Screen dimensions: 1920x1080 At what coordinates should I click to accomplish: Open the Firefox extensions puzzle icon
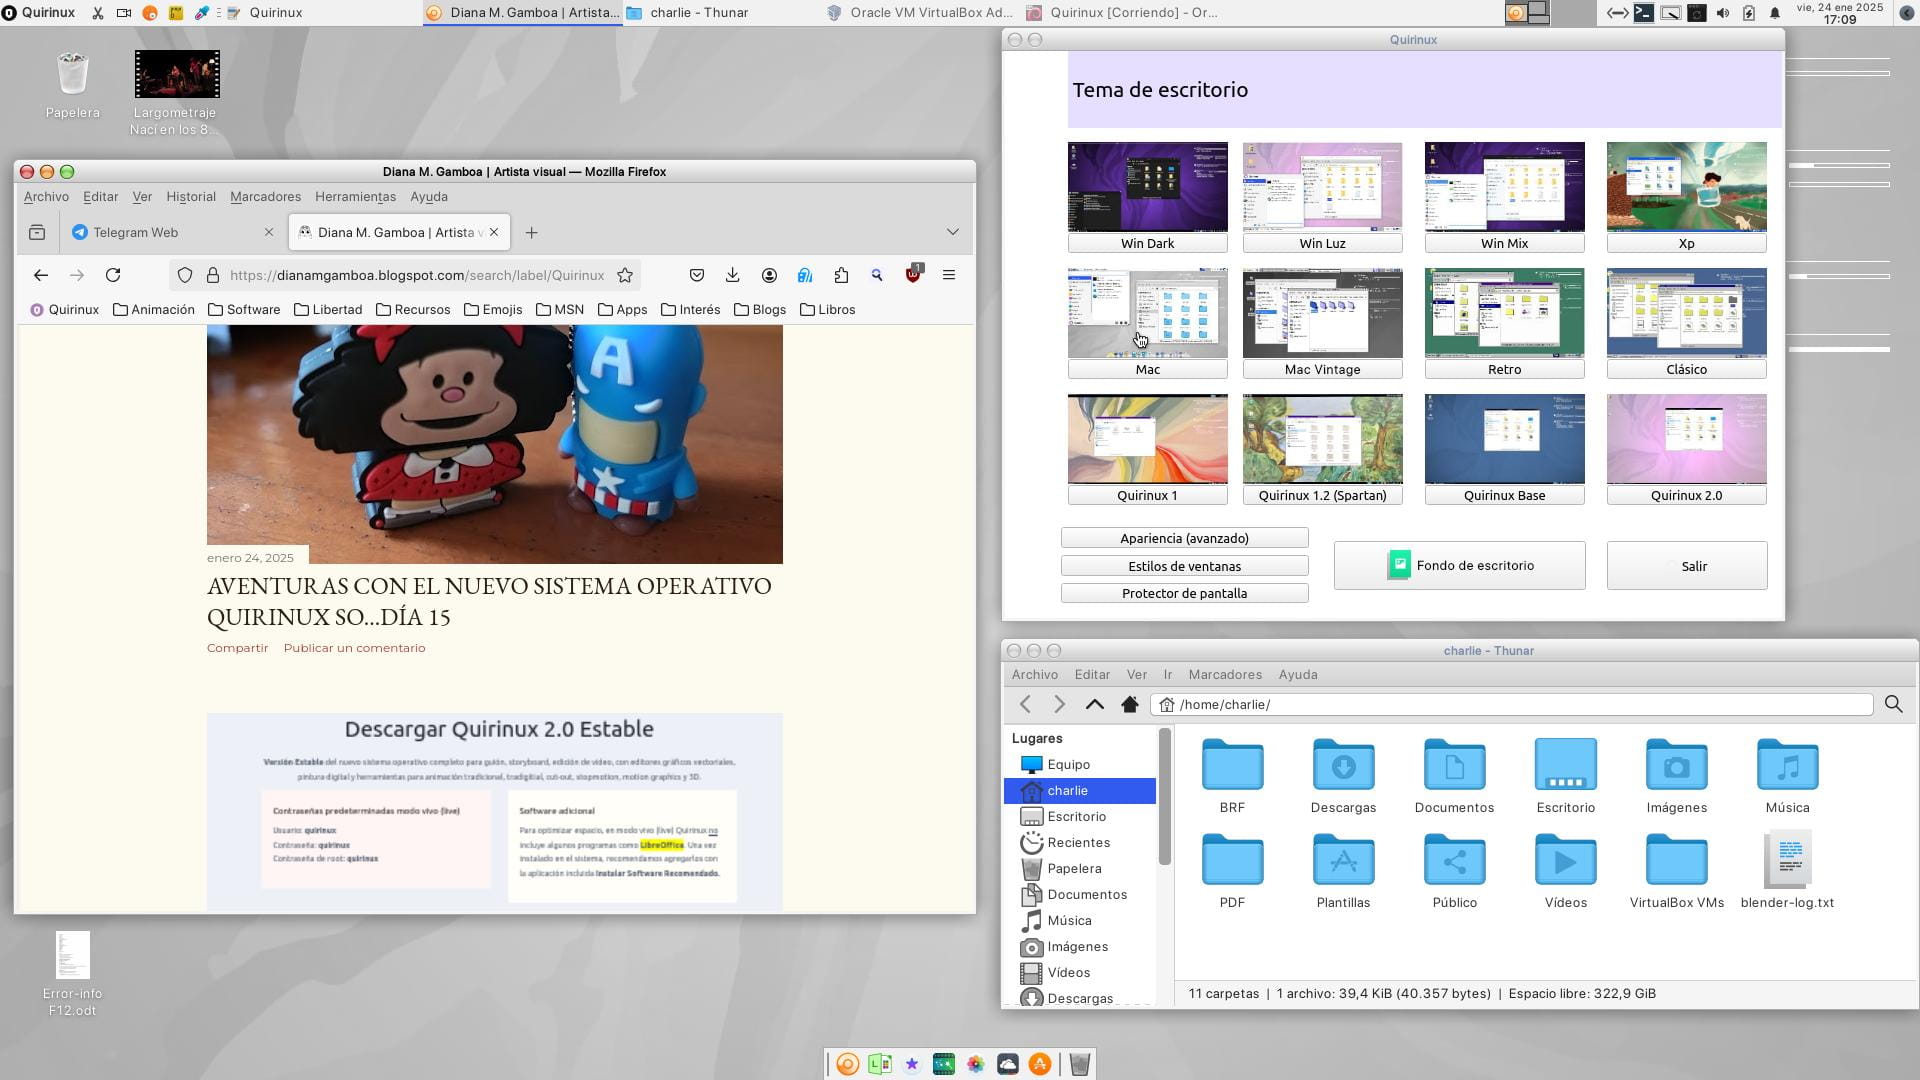click(x=841, y=275)
